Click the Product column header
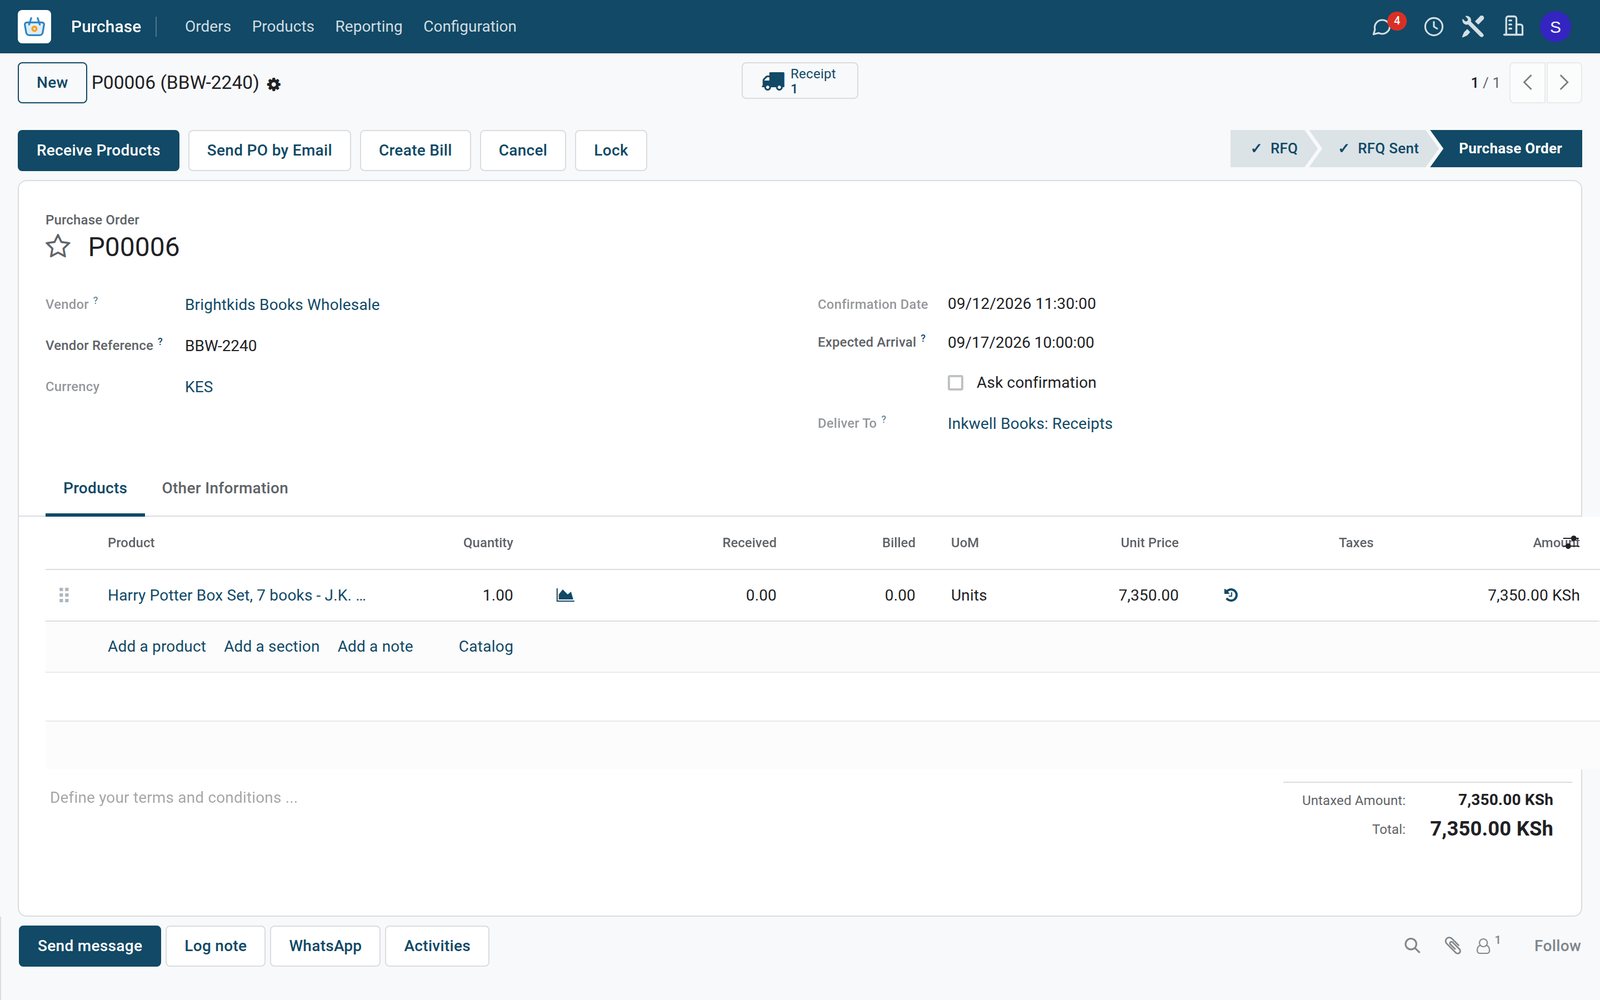 tap(131, 543)
